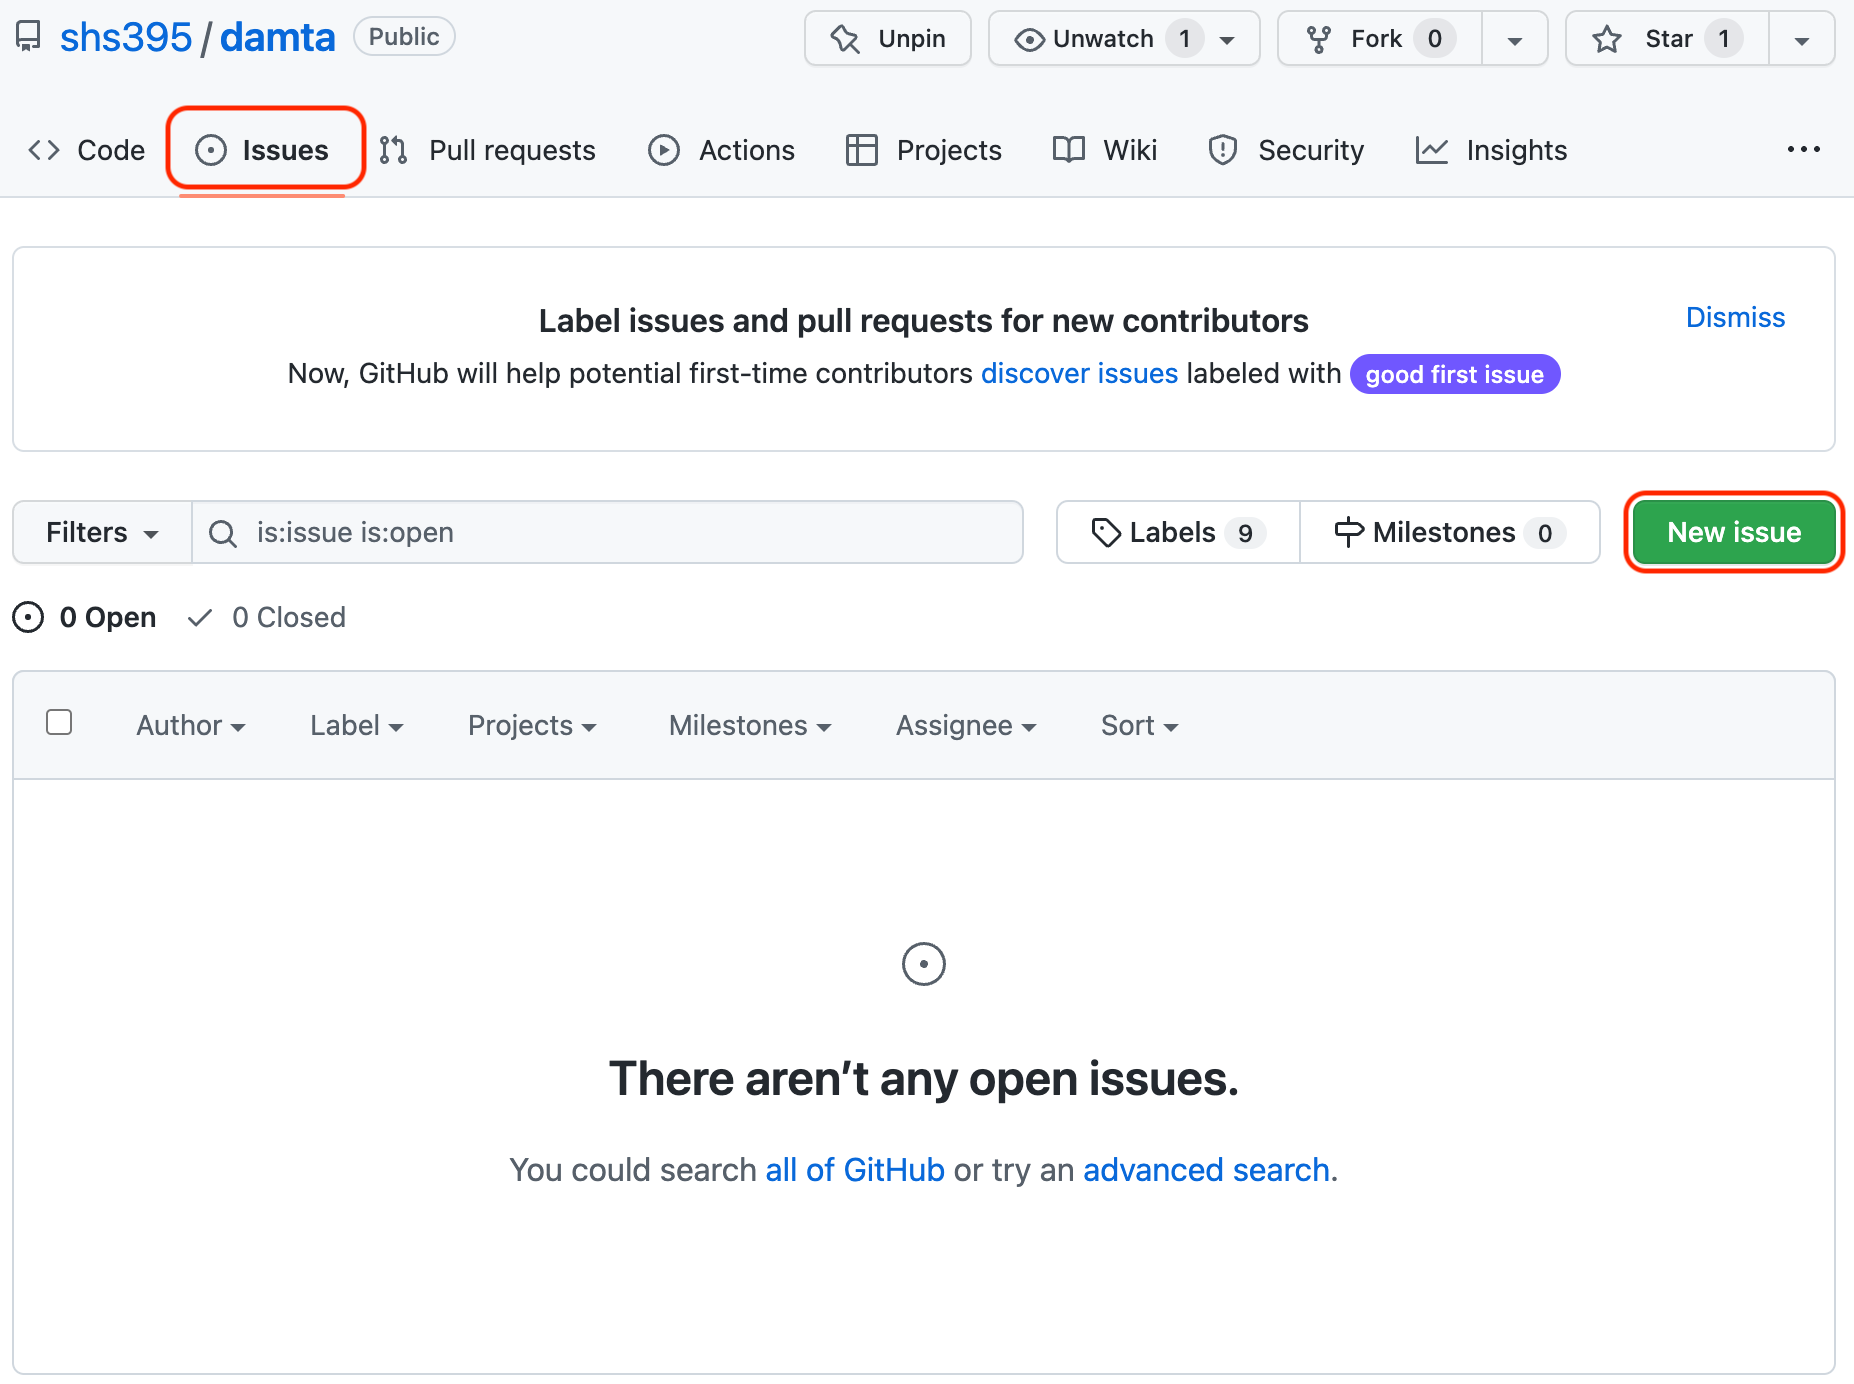The image size is (1854, 1384).
Task: Tick the select all issues checkbox
Action: click(59, 722)
